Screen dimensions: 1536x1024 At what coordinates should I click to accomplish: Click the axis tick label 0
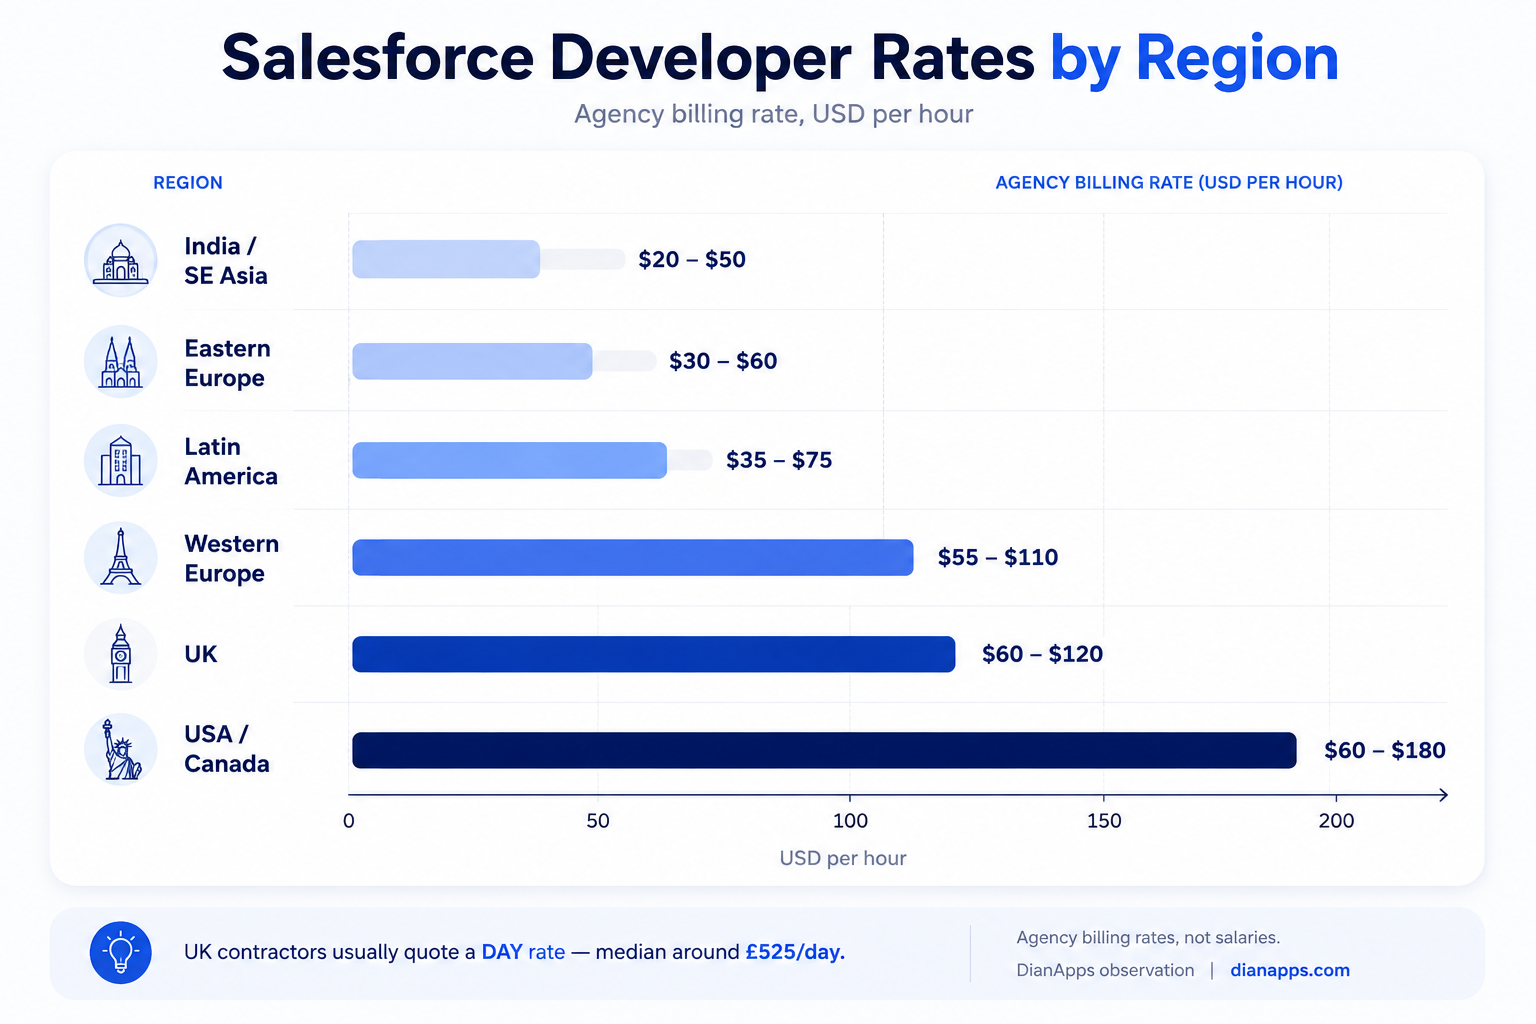(348, 821)
